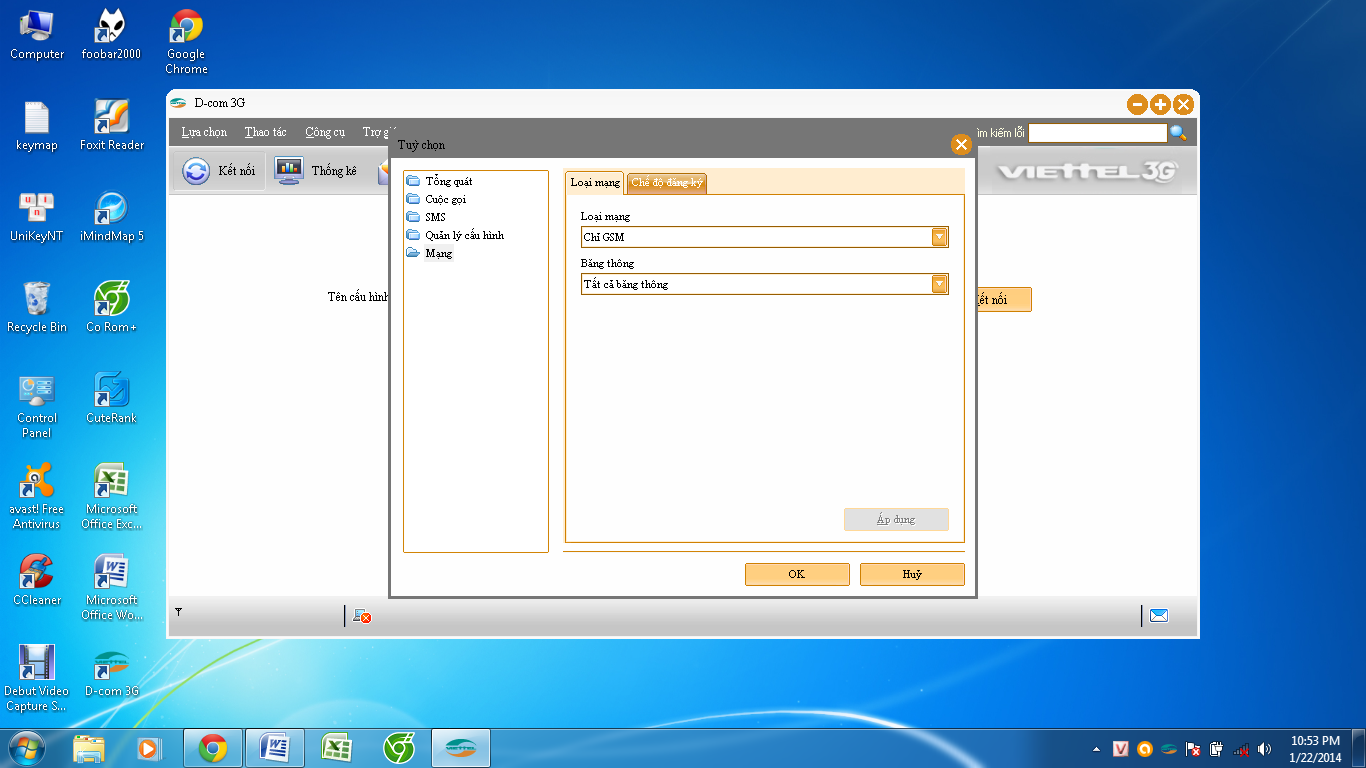Switch to the Chế độ đăng ký tab

(667, 182)
